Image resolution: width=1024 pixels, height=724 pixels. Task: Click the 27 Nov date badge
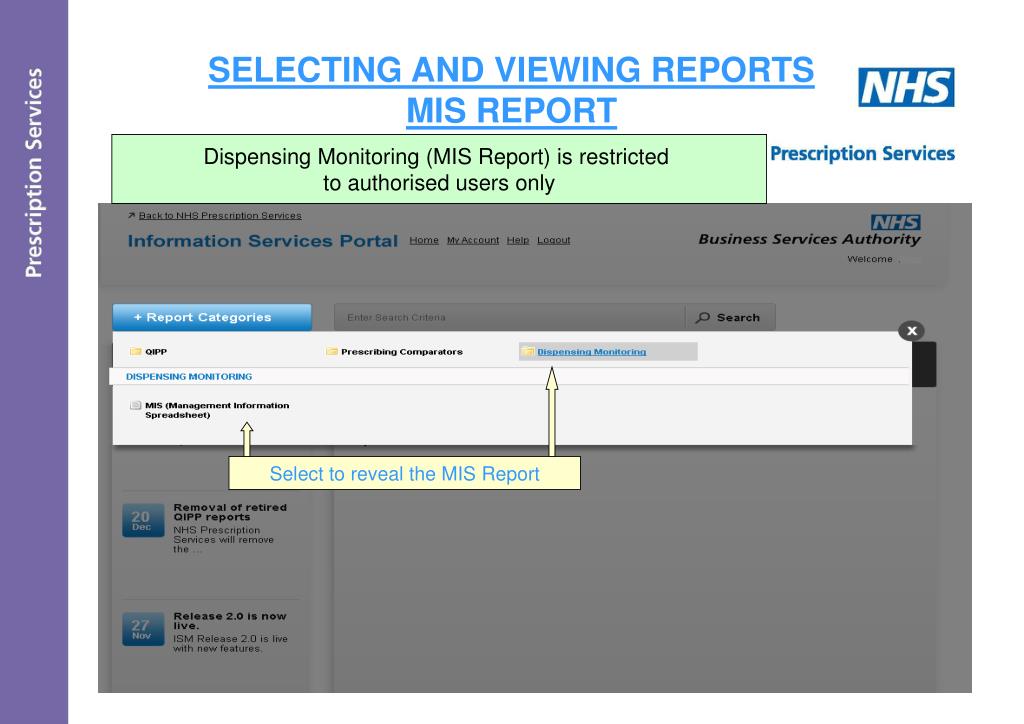[x=143, y=628]
